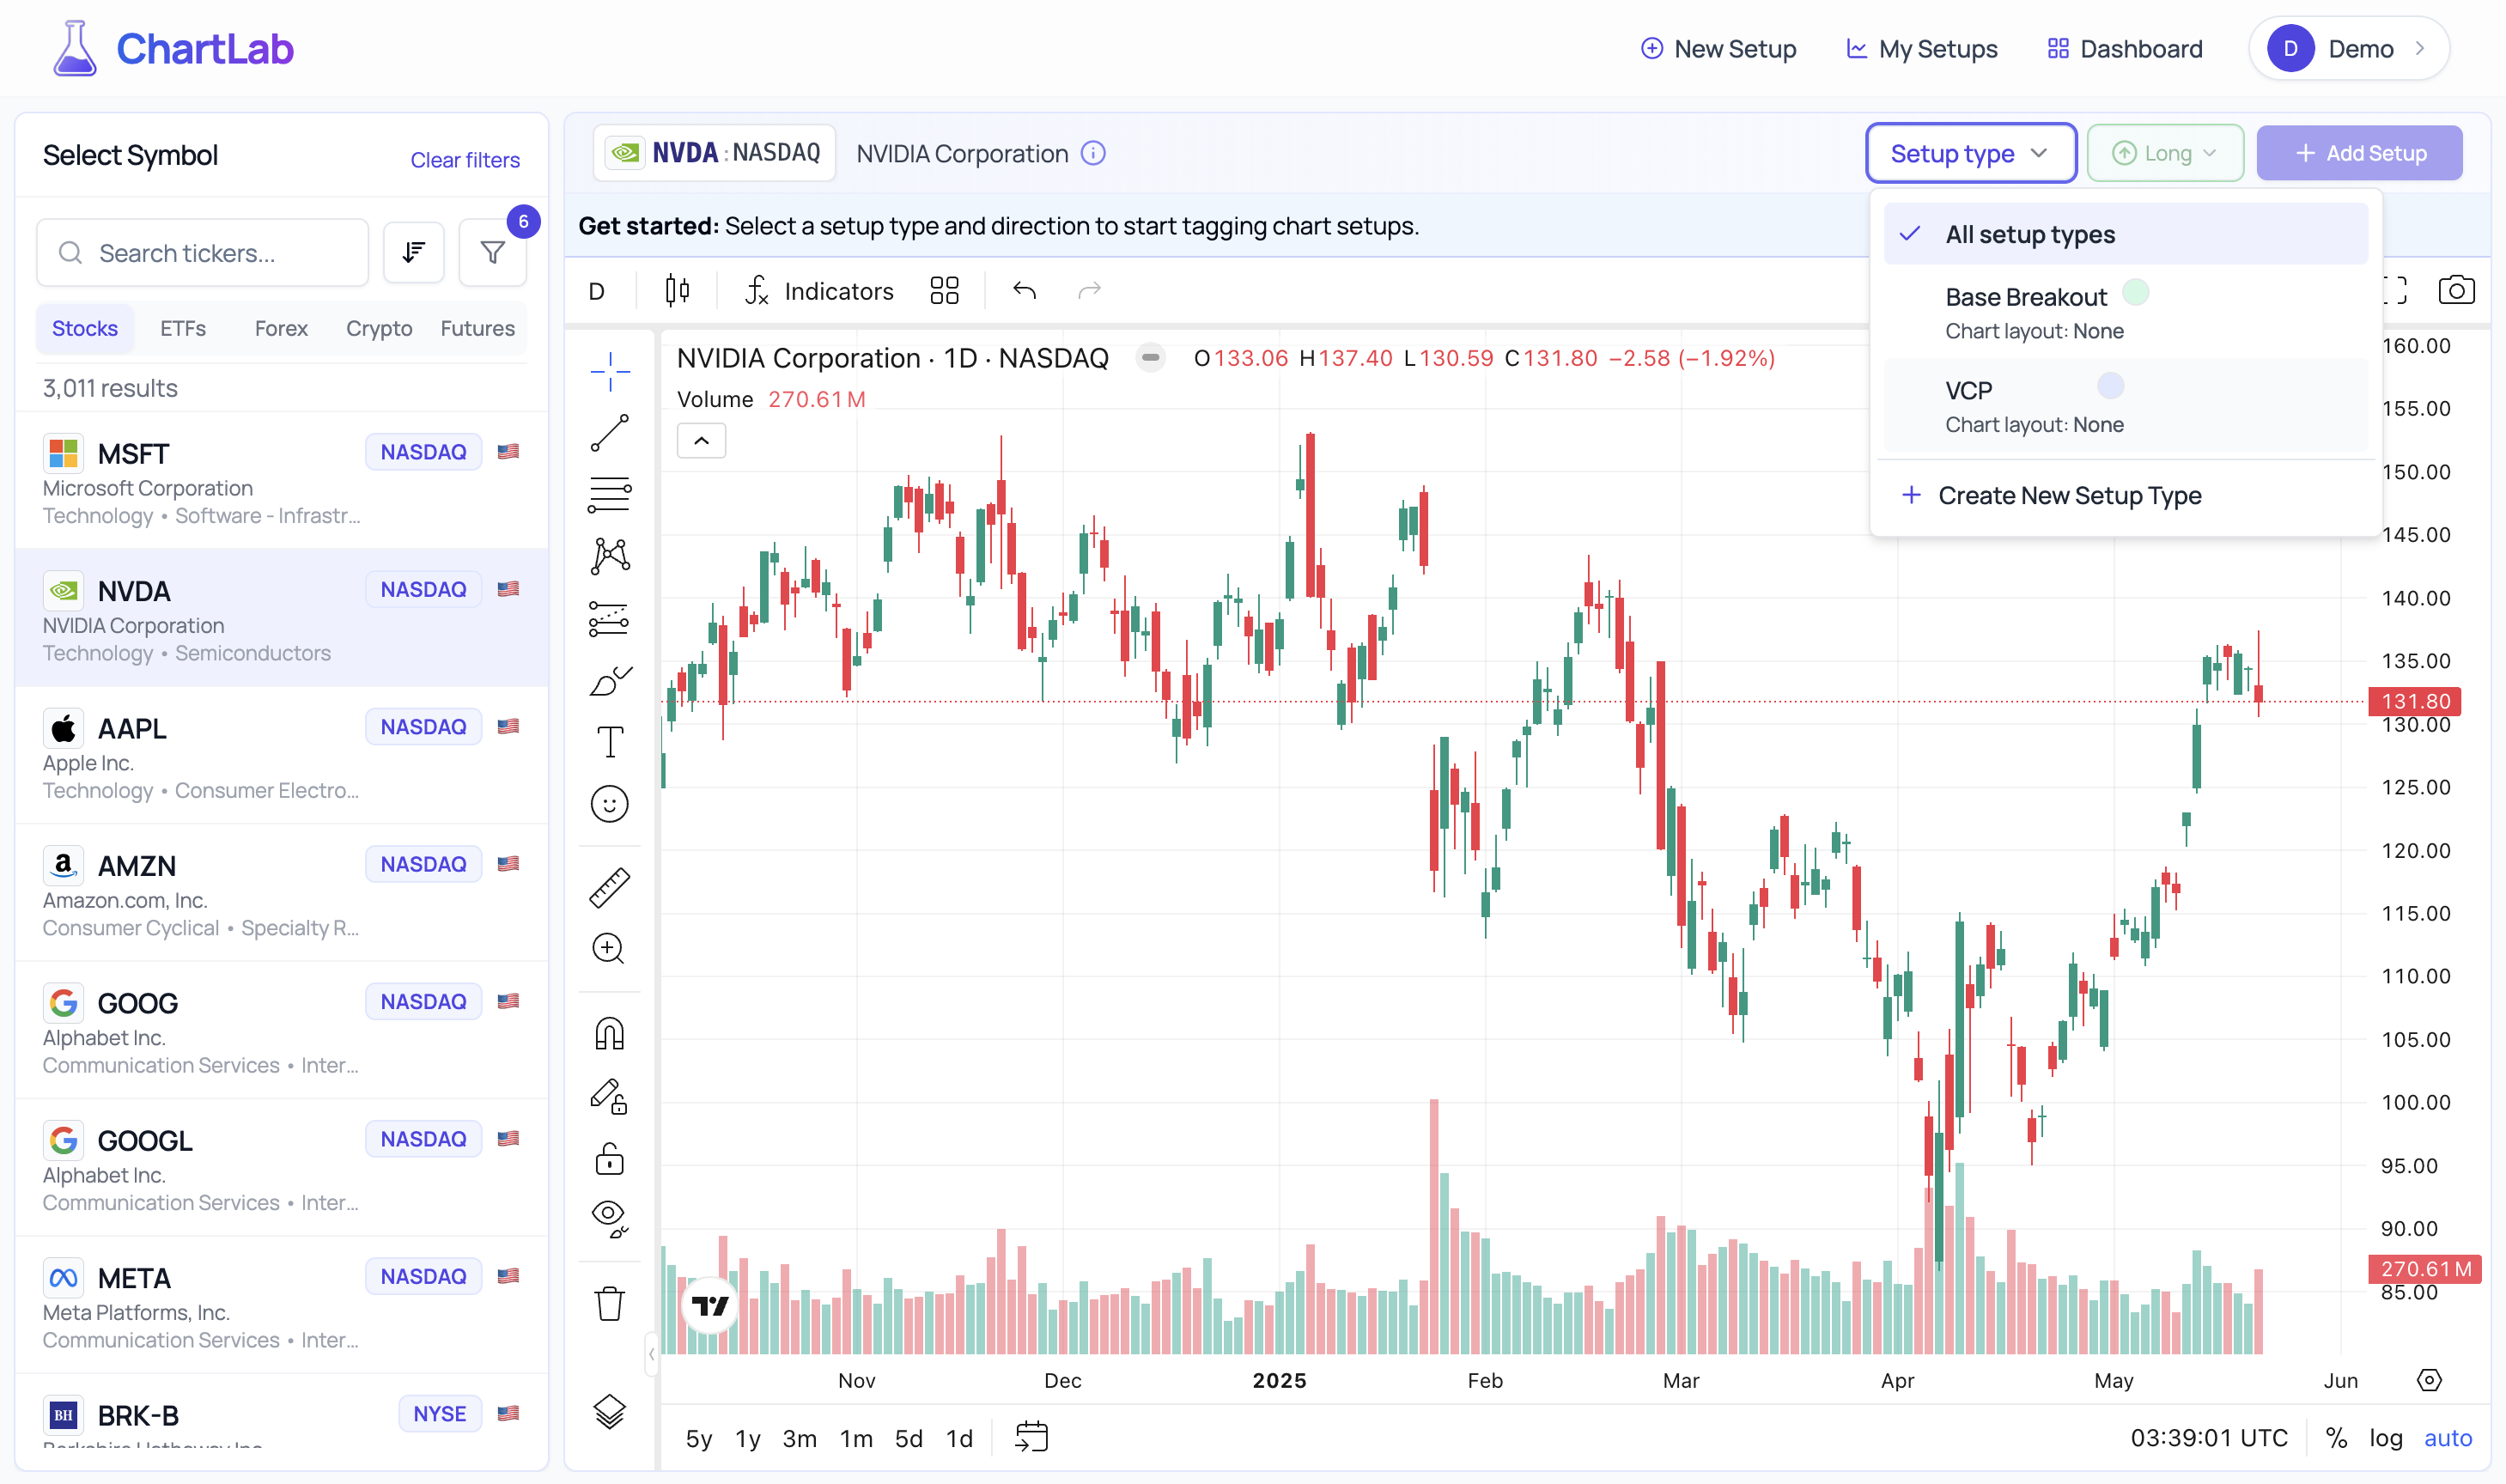Take a chart snapshot with camera icon
The height and width of the screenshot is (1484, 2506).
2456,290
